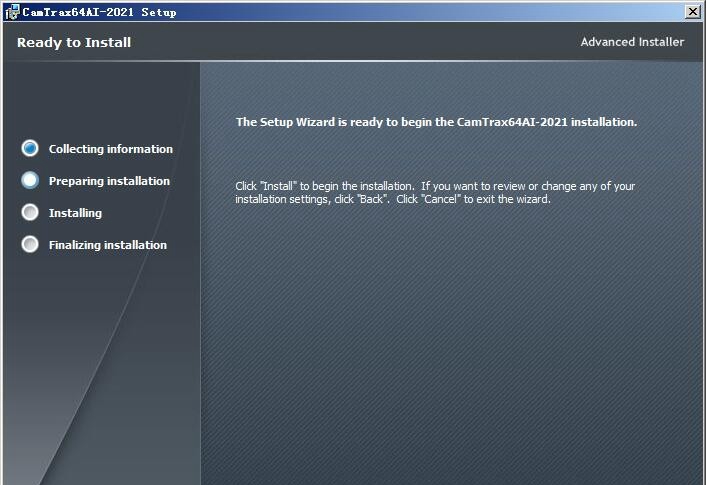Click the 'Installing' step label

(x=75, y=213)
